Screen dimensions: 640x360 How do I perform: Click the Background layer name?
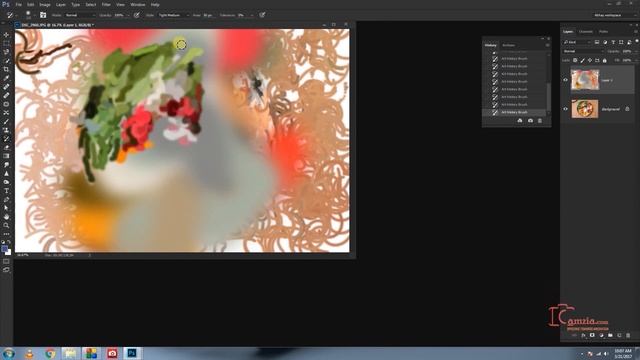tap(611, 109)
